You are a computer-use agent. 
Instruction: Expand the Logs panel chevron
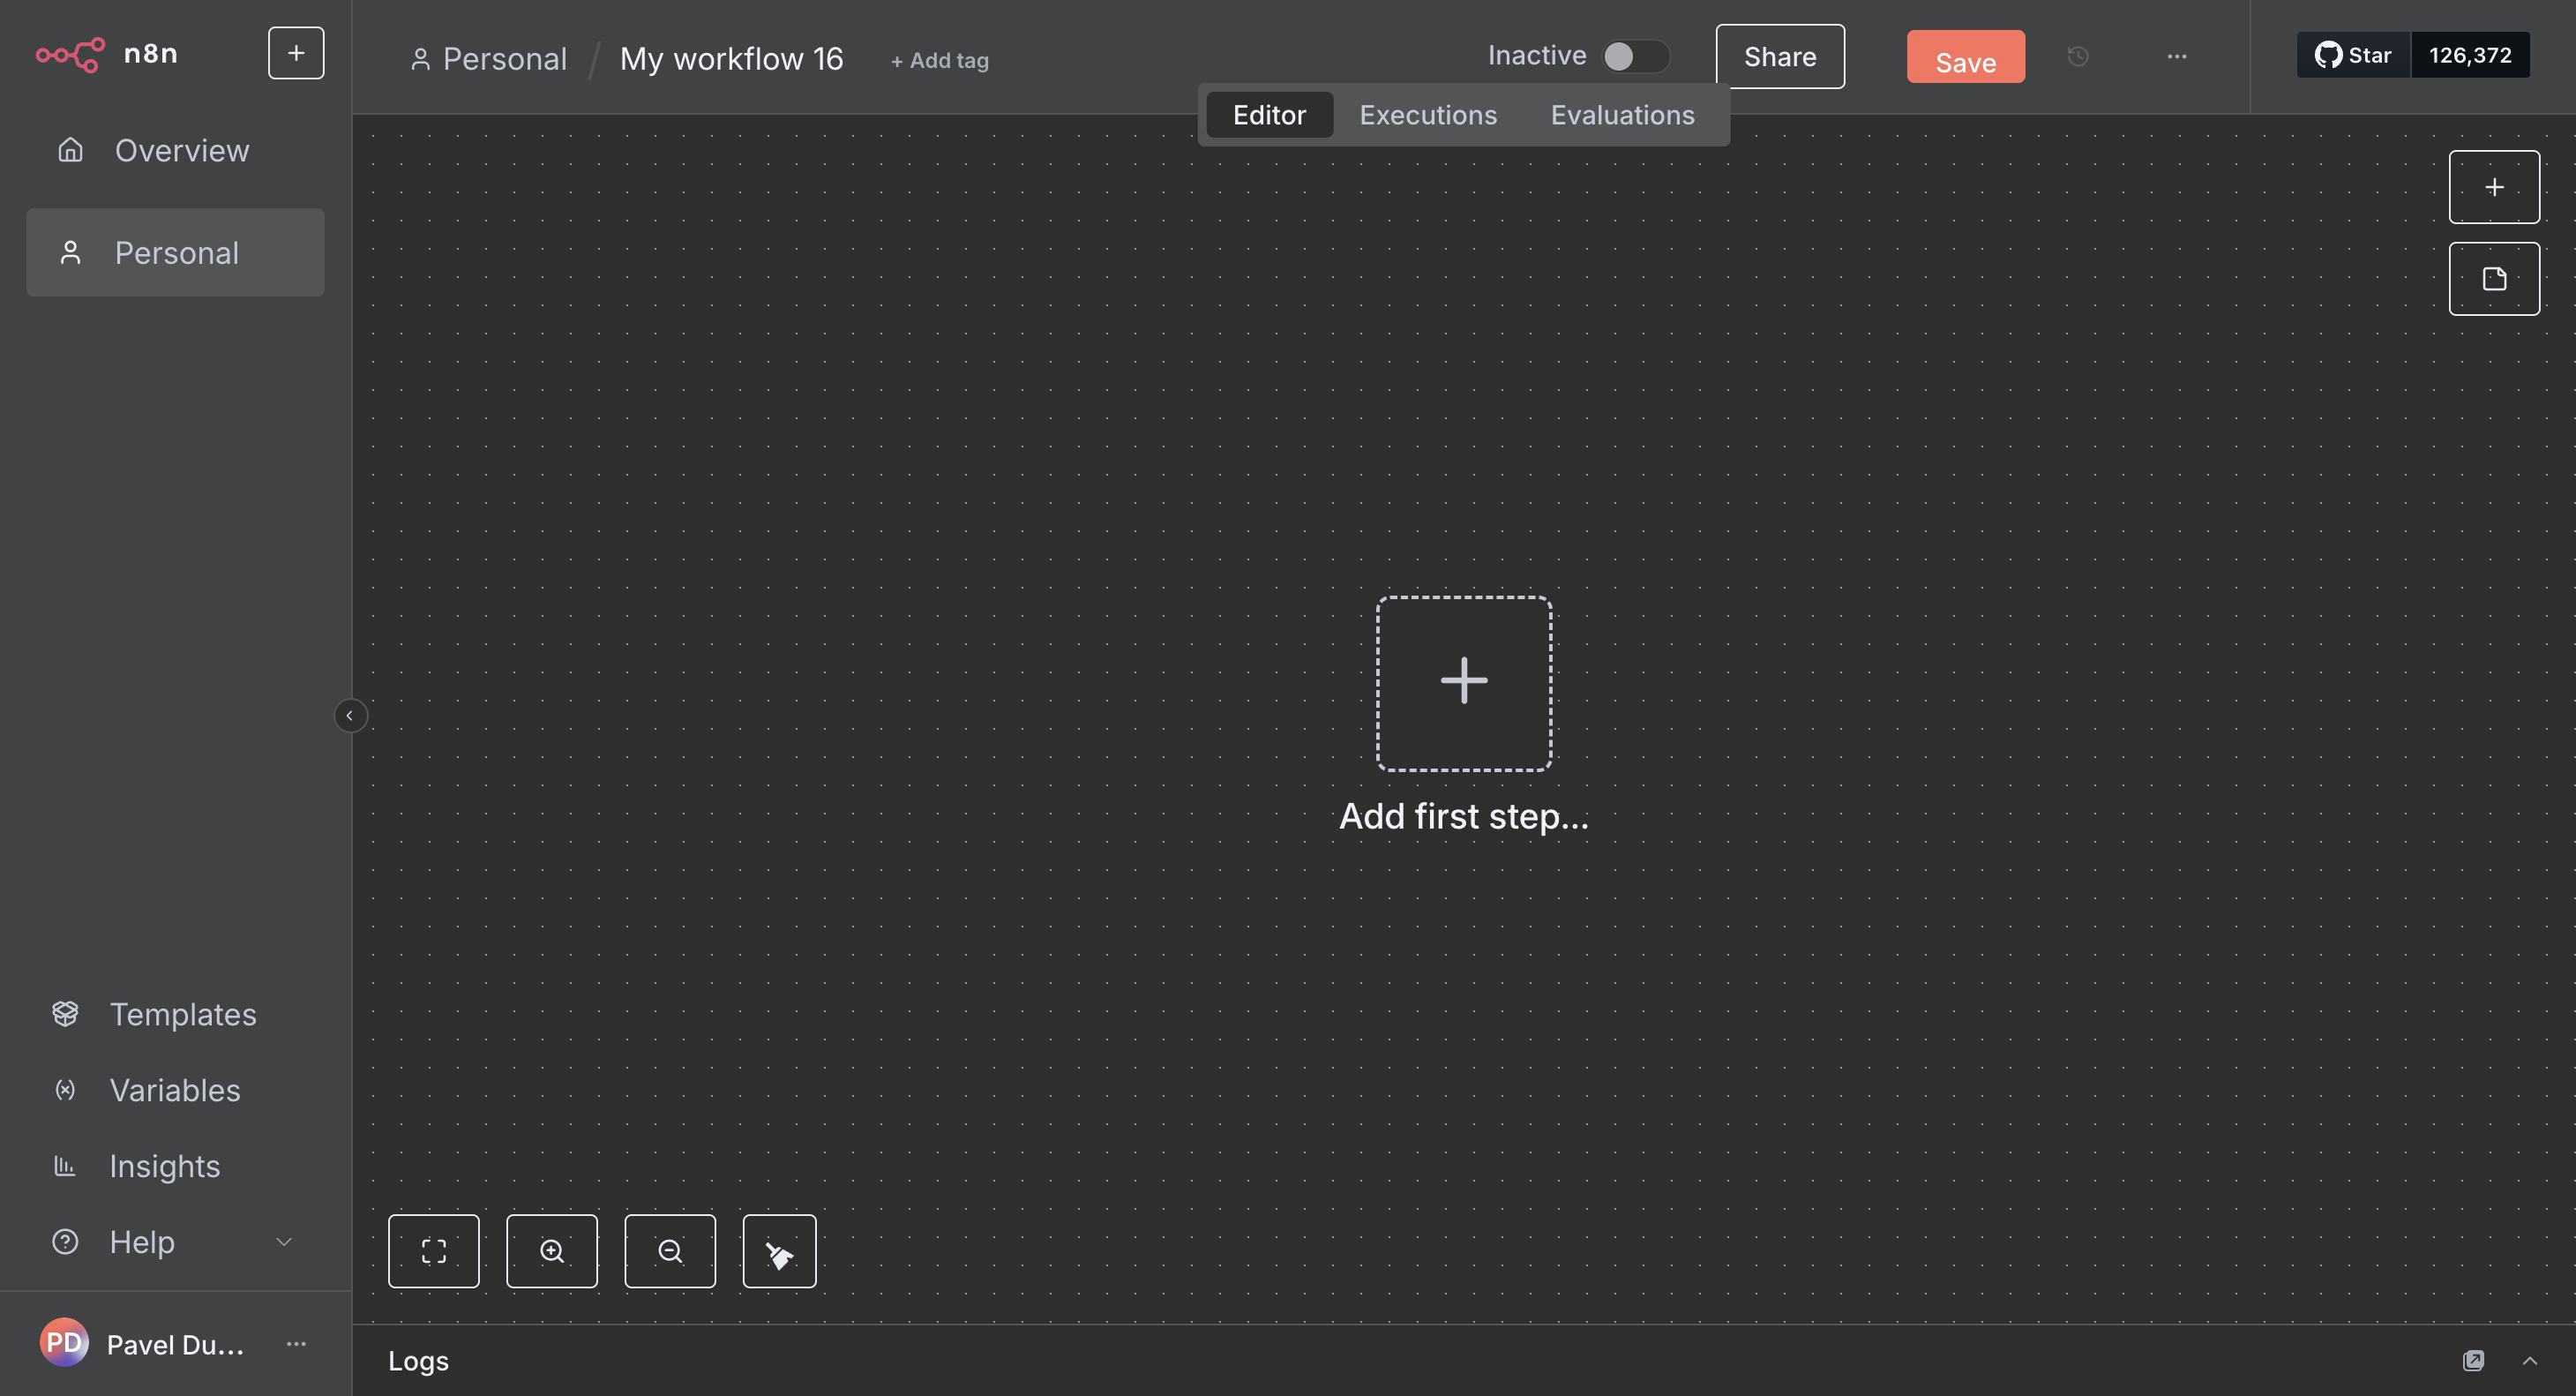click(2530, 1360)
